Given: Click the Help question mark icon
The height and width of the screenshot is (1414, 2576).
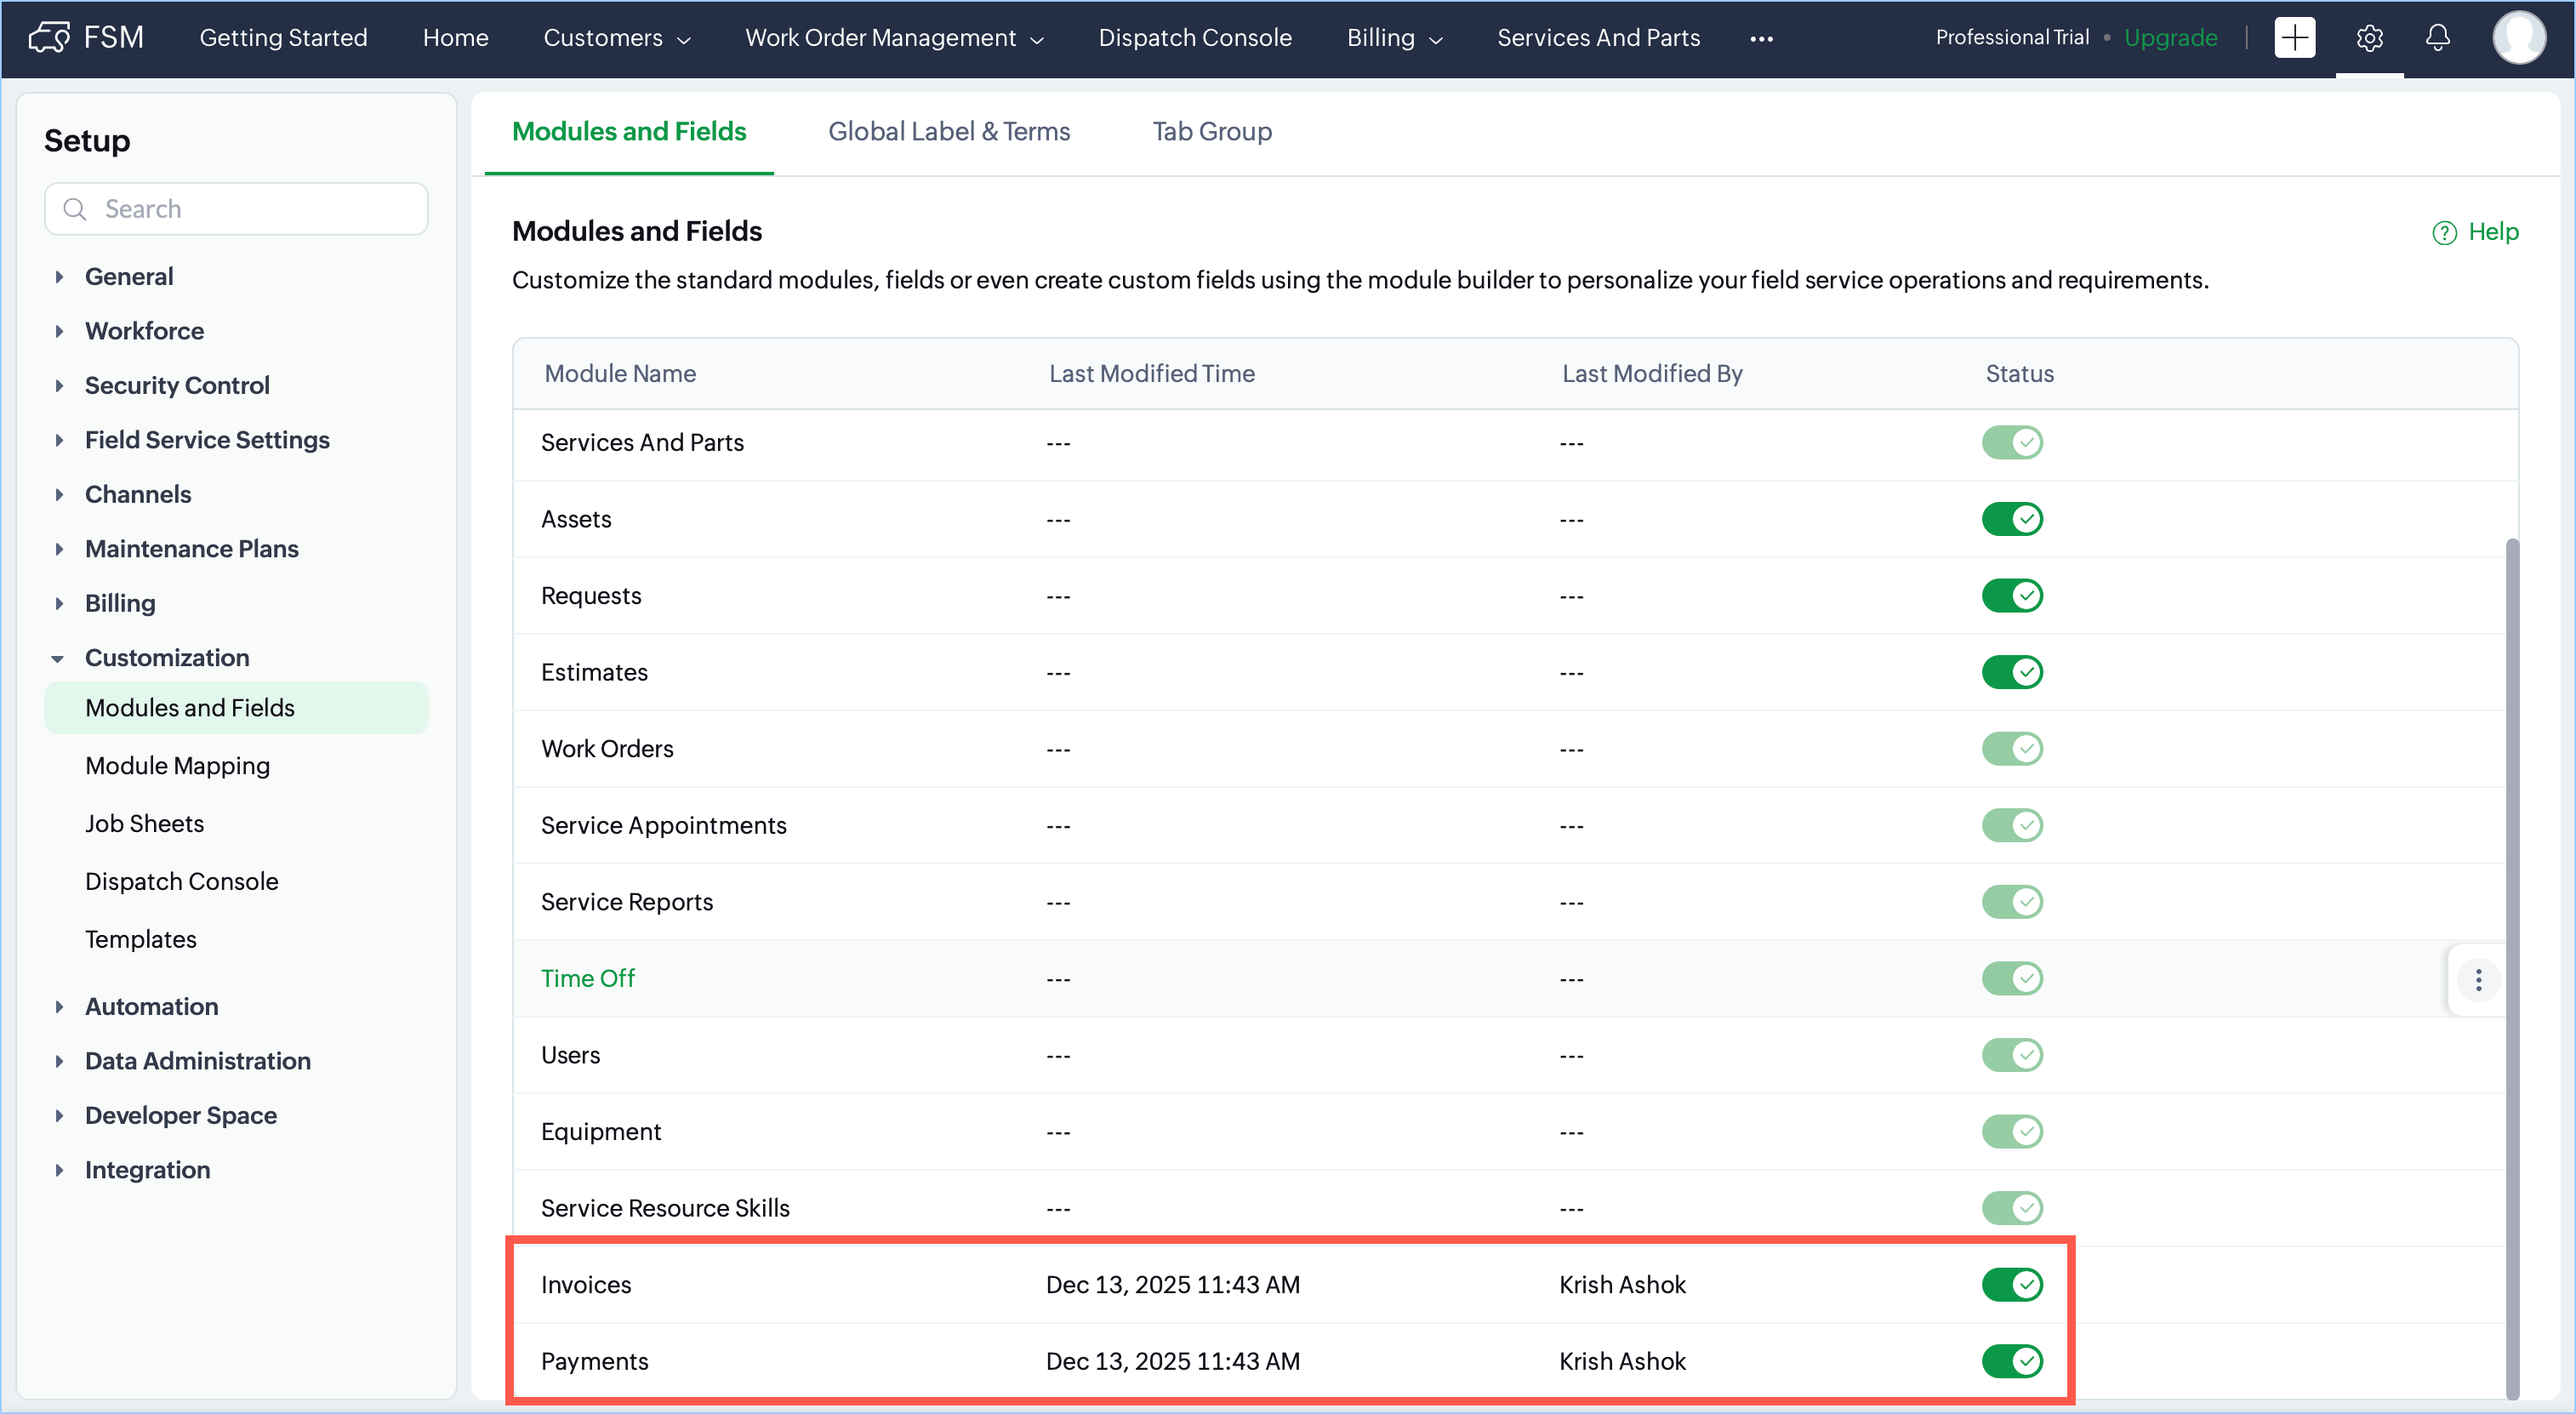Looking at the screenshot, I should pyautogui.click(x=2443, y=233).
